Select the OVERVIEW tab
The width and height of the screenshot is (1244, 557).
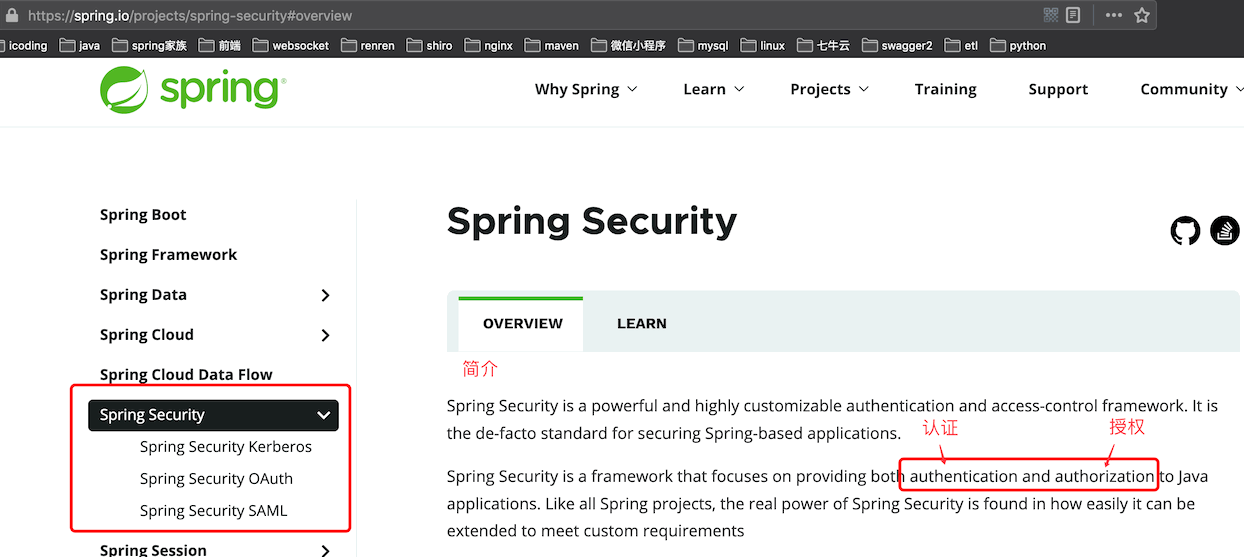(522, 324)
